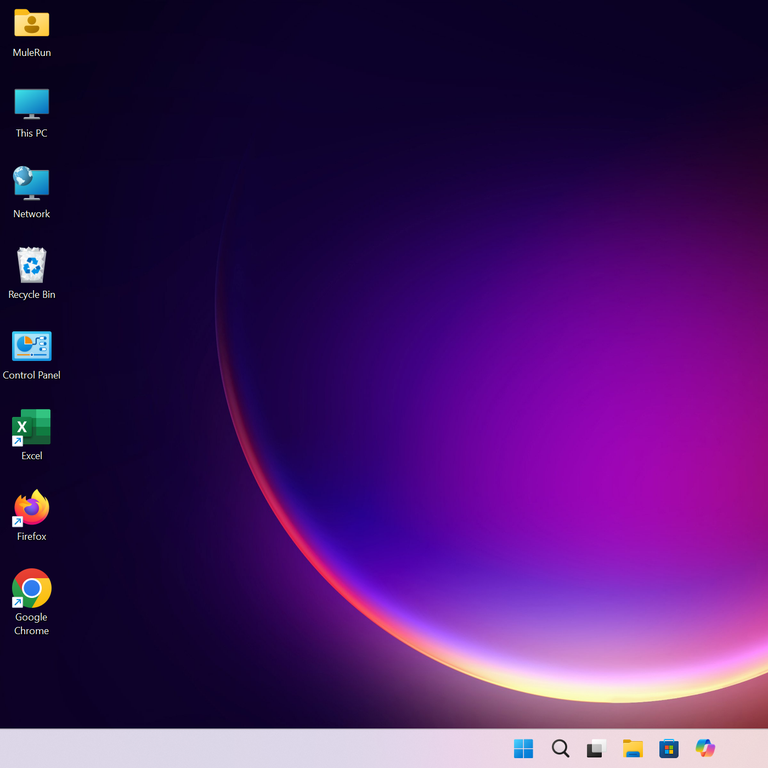
Task: Click the 'MuleRun' text label
Action: click(31, 52)
